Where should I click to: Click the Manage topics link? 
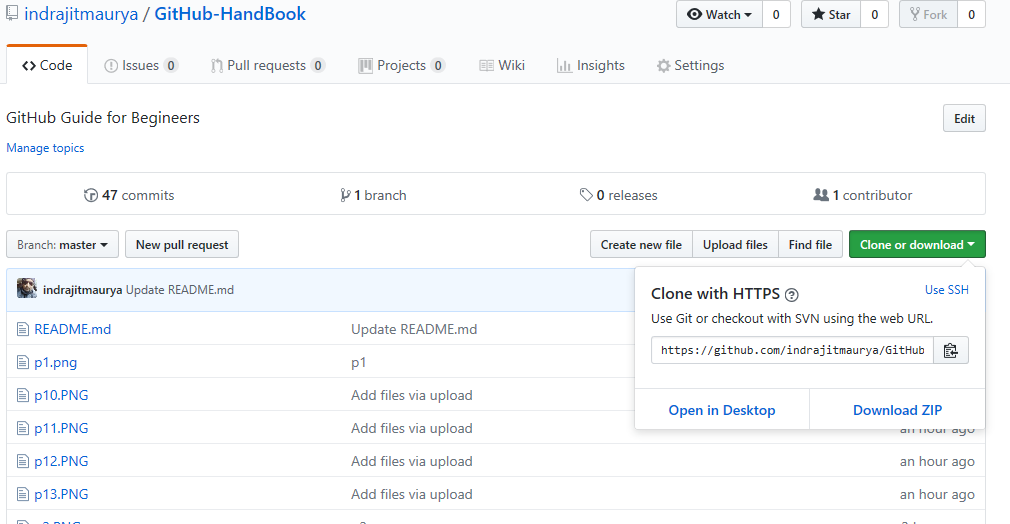coord(45,148)
